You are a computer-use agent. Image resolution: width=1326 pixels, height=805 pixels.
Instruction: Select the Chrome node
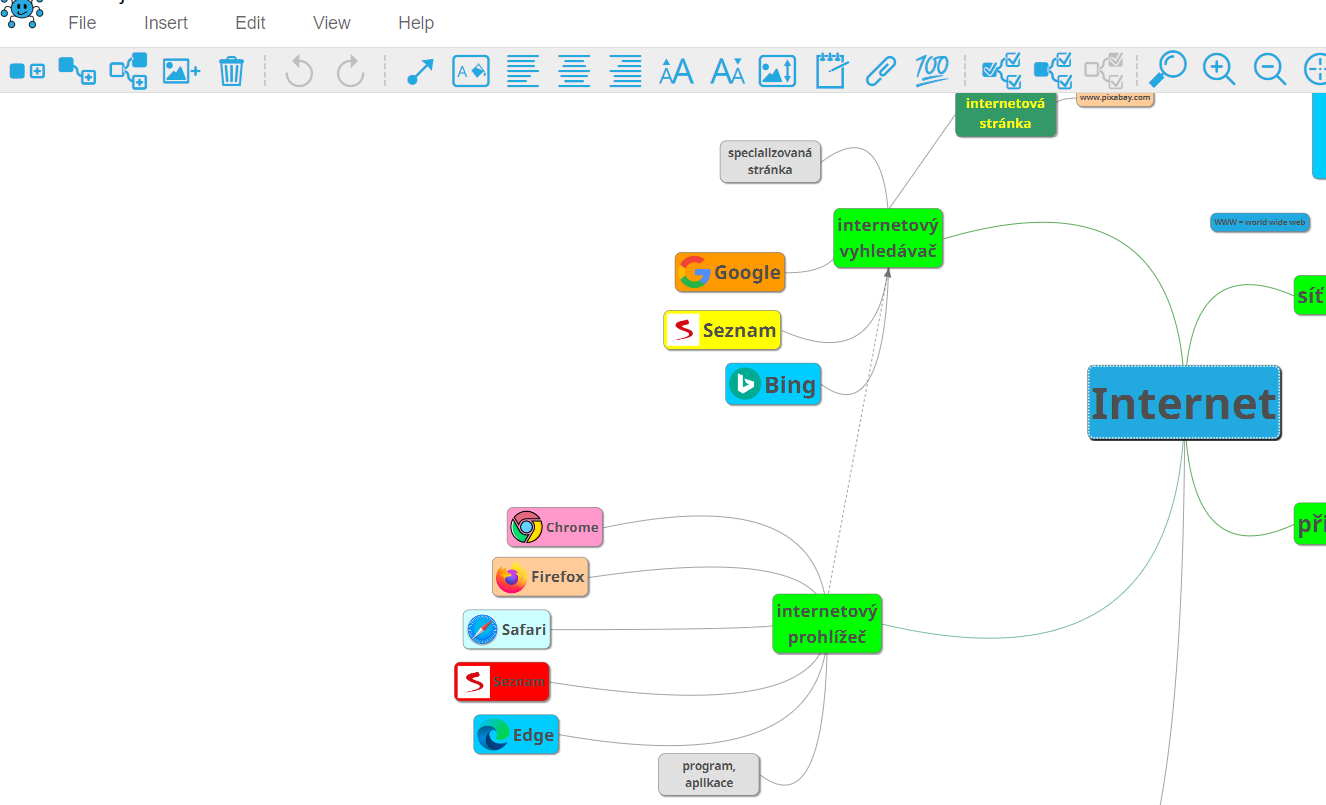555,527
